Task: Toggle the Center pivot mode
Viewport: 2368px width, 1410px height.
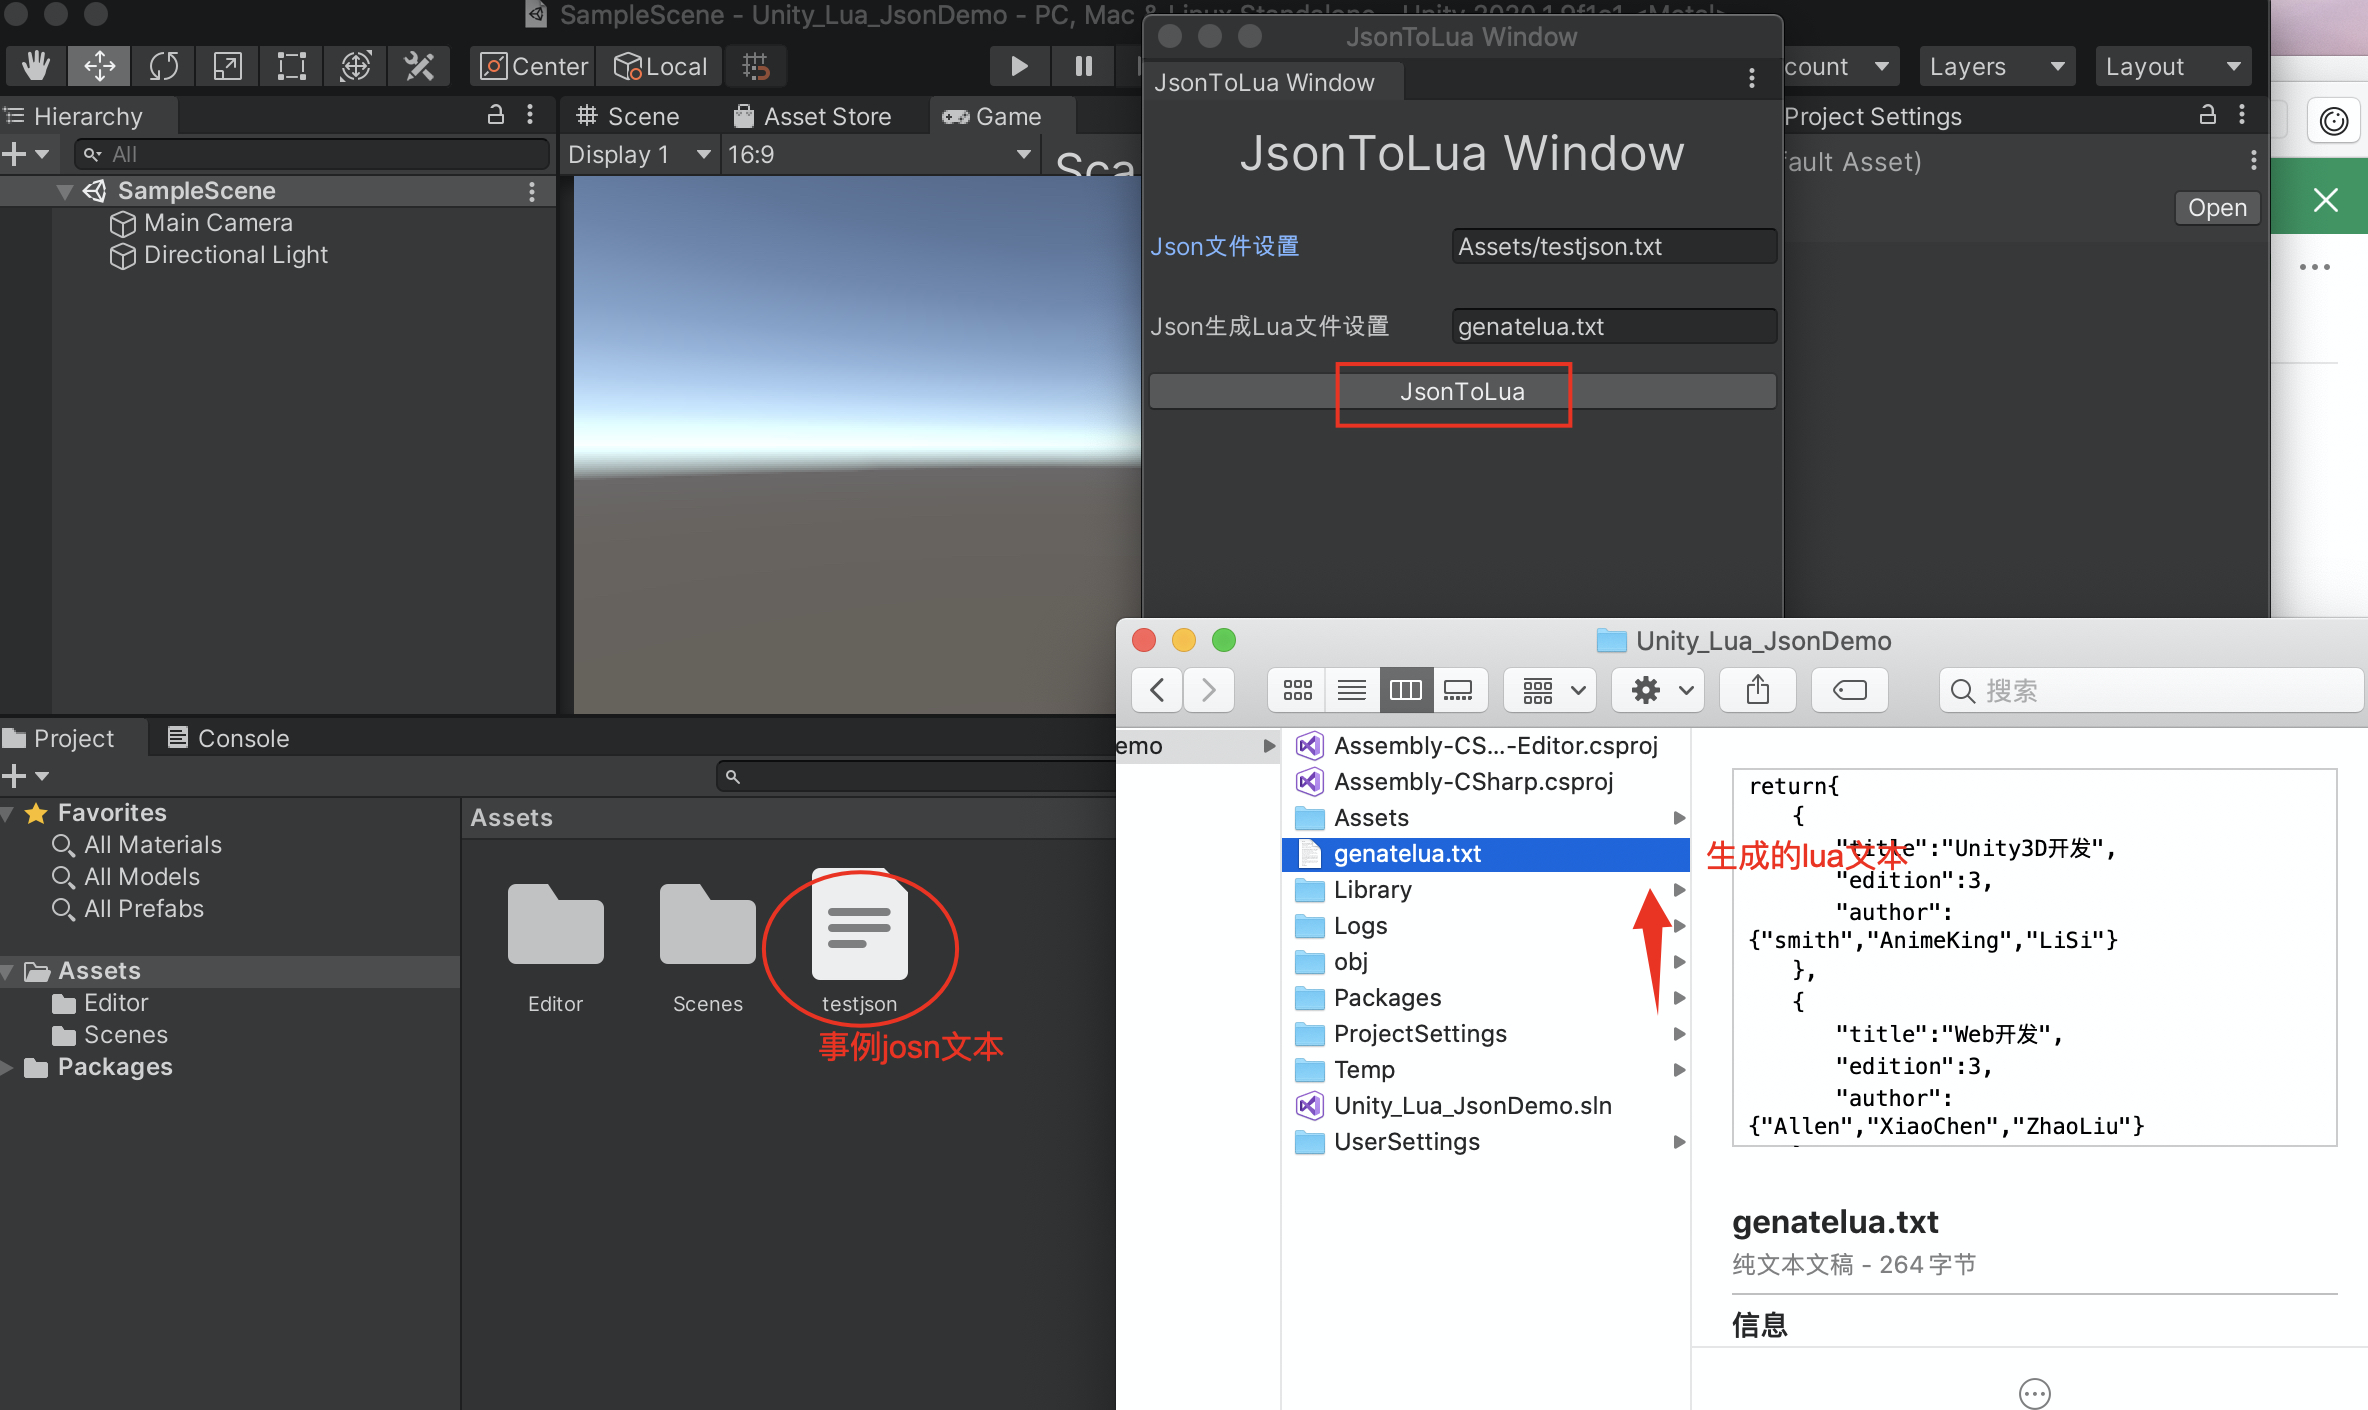Action: (534, 66)
